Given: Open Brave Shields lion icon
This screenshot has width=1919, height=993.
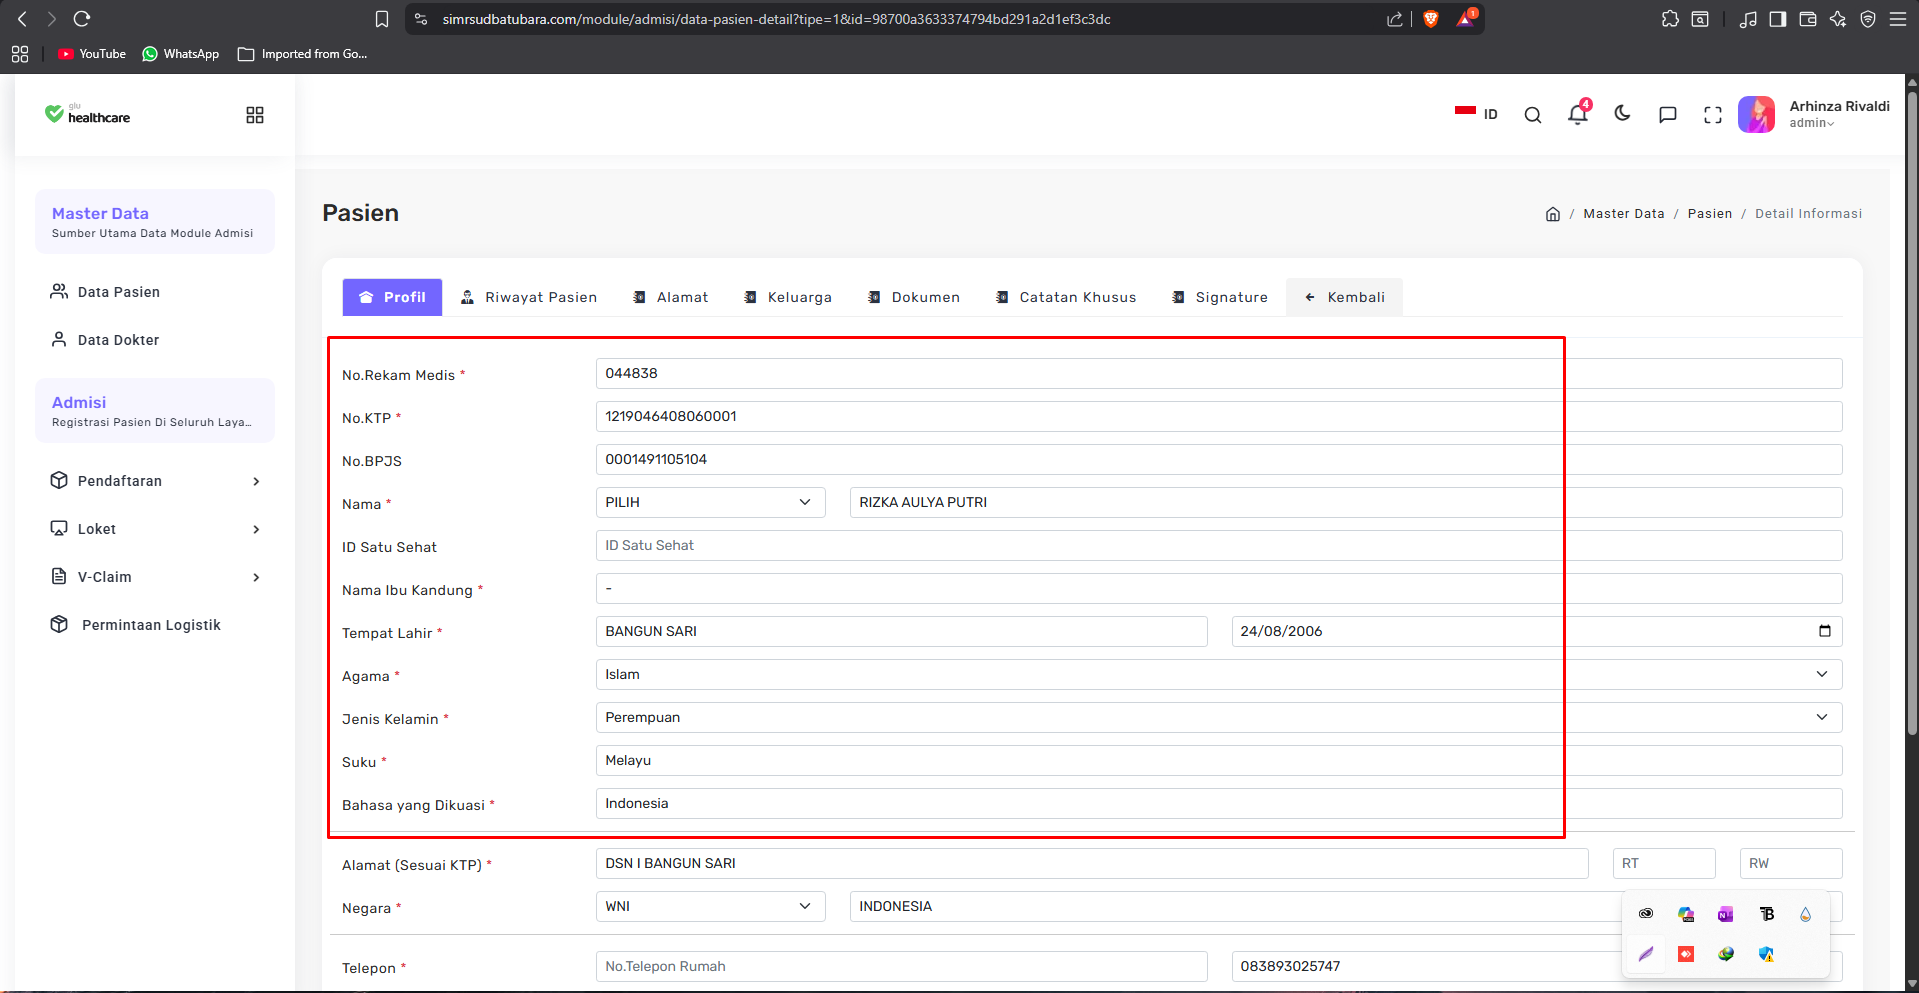Looking at the screenshot, I should [1431, 19].
